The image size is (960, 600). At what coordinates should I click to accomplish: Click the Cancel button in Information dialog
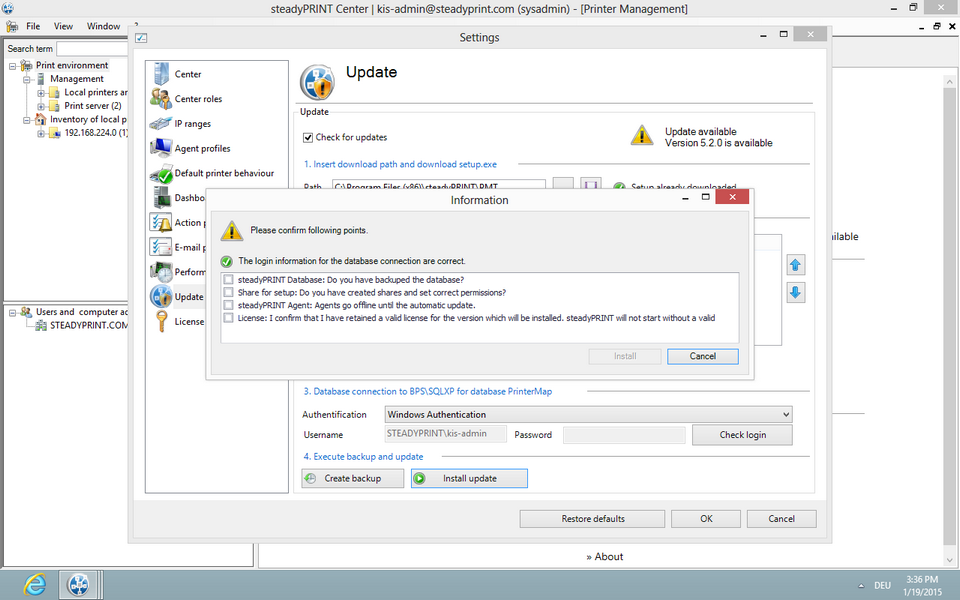click(x=703, y=356)
